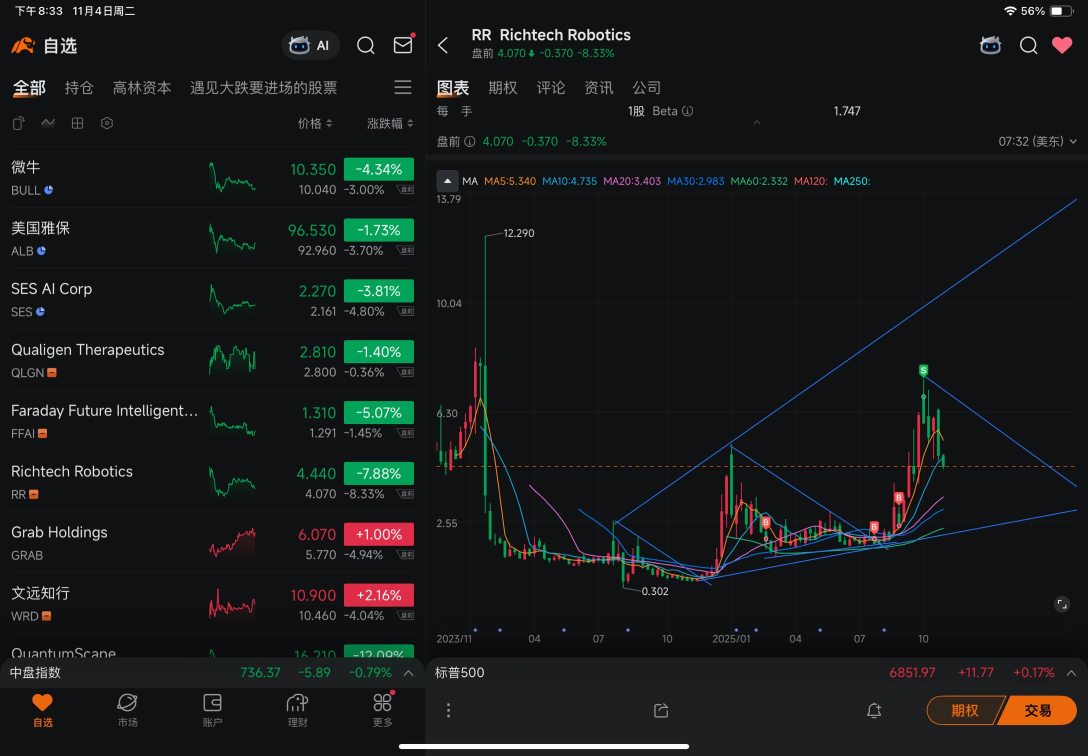Collapse the MA indicator legend arrow
The width and height of the screenshot is (1088, 756).
[x=446, y=181]
